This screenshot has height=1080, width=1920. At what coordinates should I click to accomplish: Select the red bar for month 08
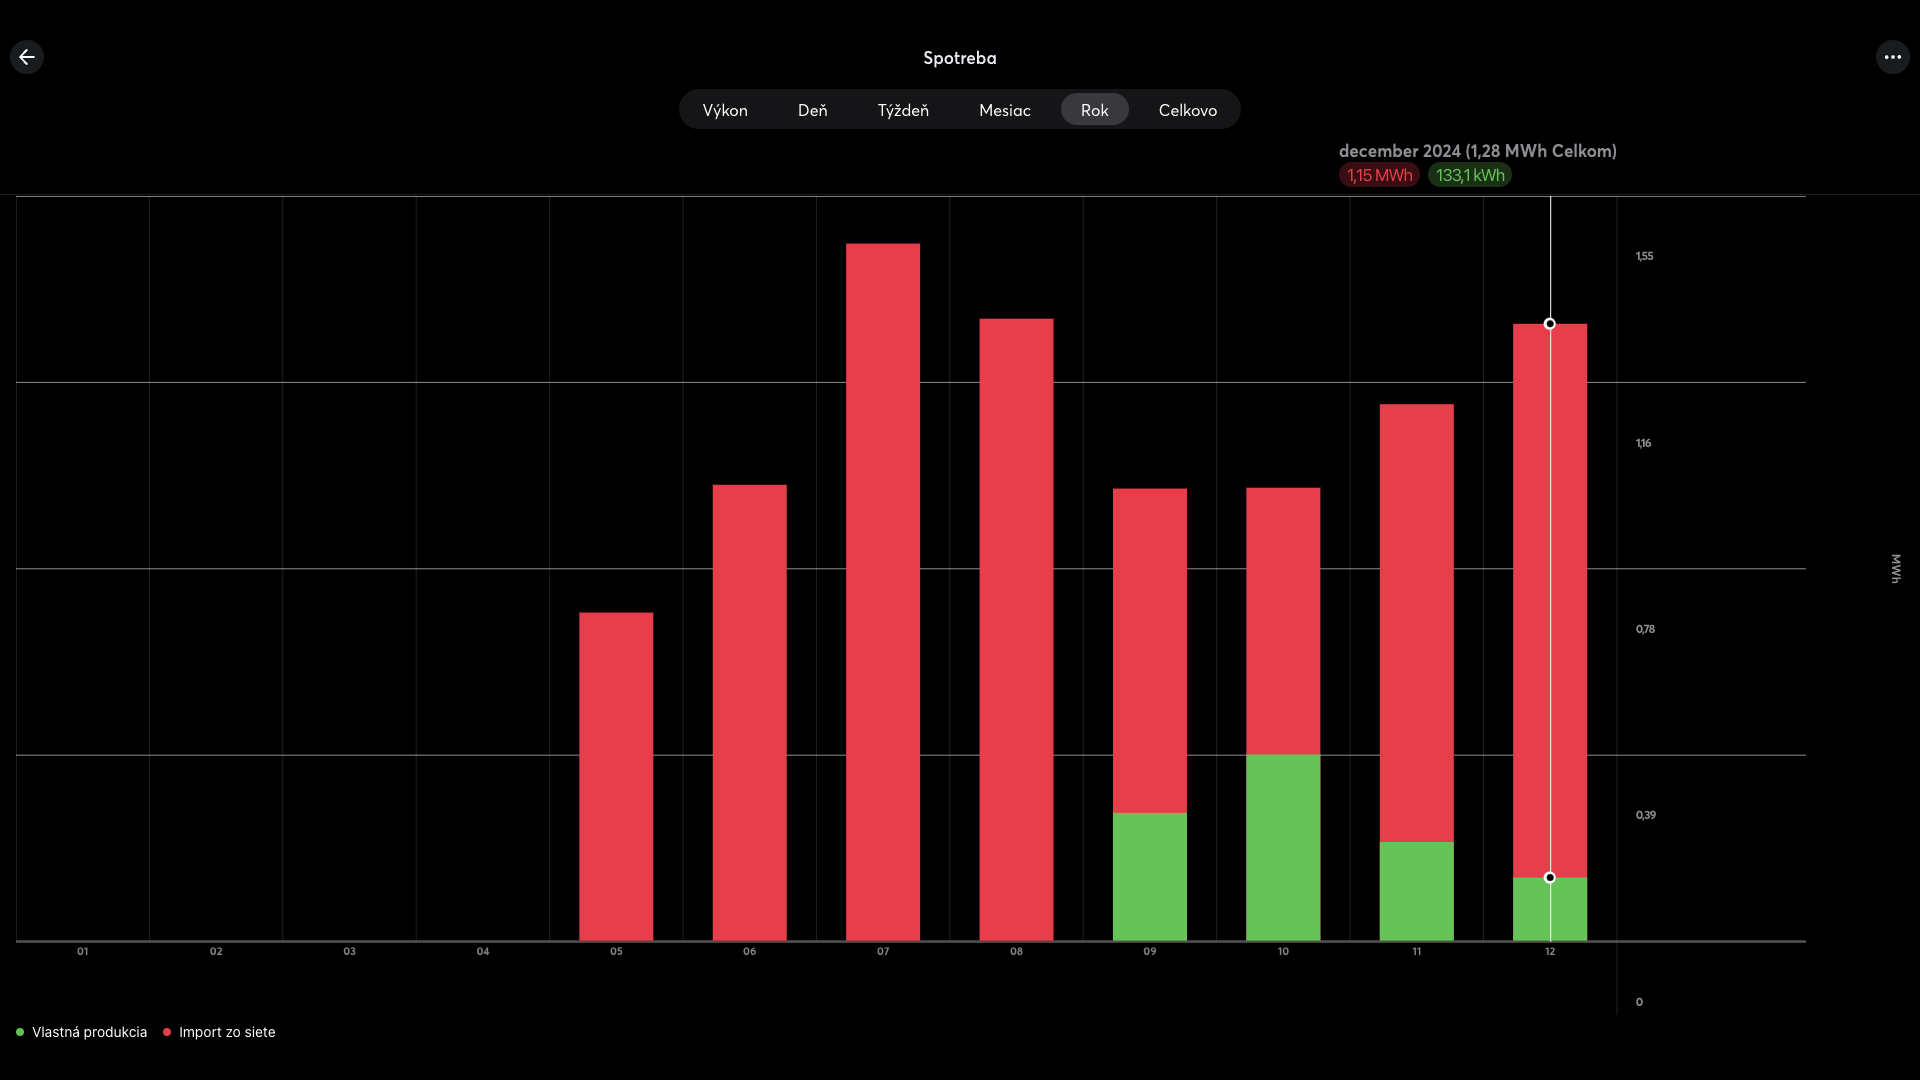[x=1016, y=630]
